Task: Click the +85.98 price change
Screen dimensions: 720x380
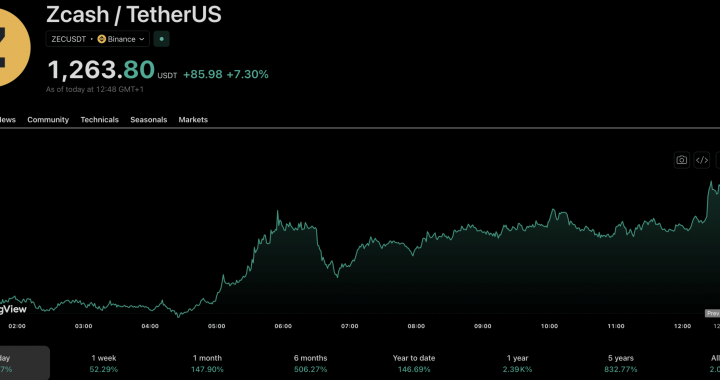Action: tap(202, 74)
